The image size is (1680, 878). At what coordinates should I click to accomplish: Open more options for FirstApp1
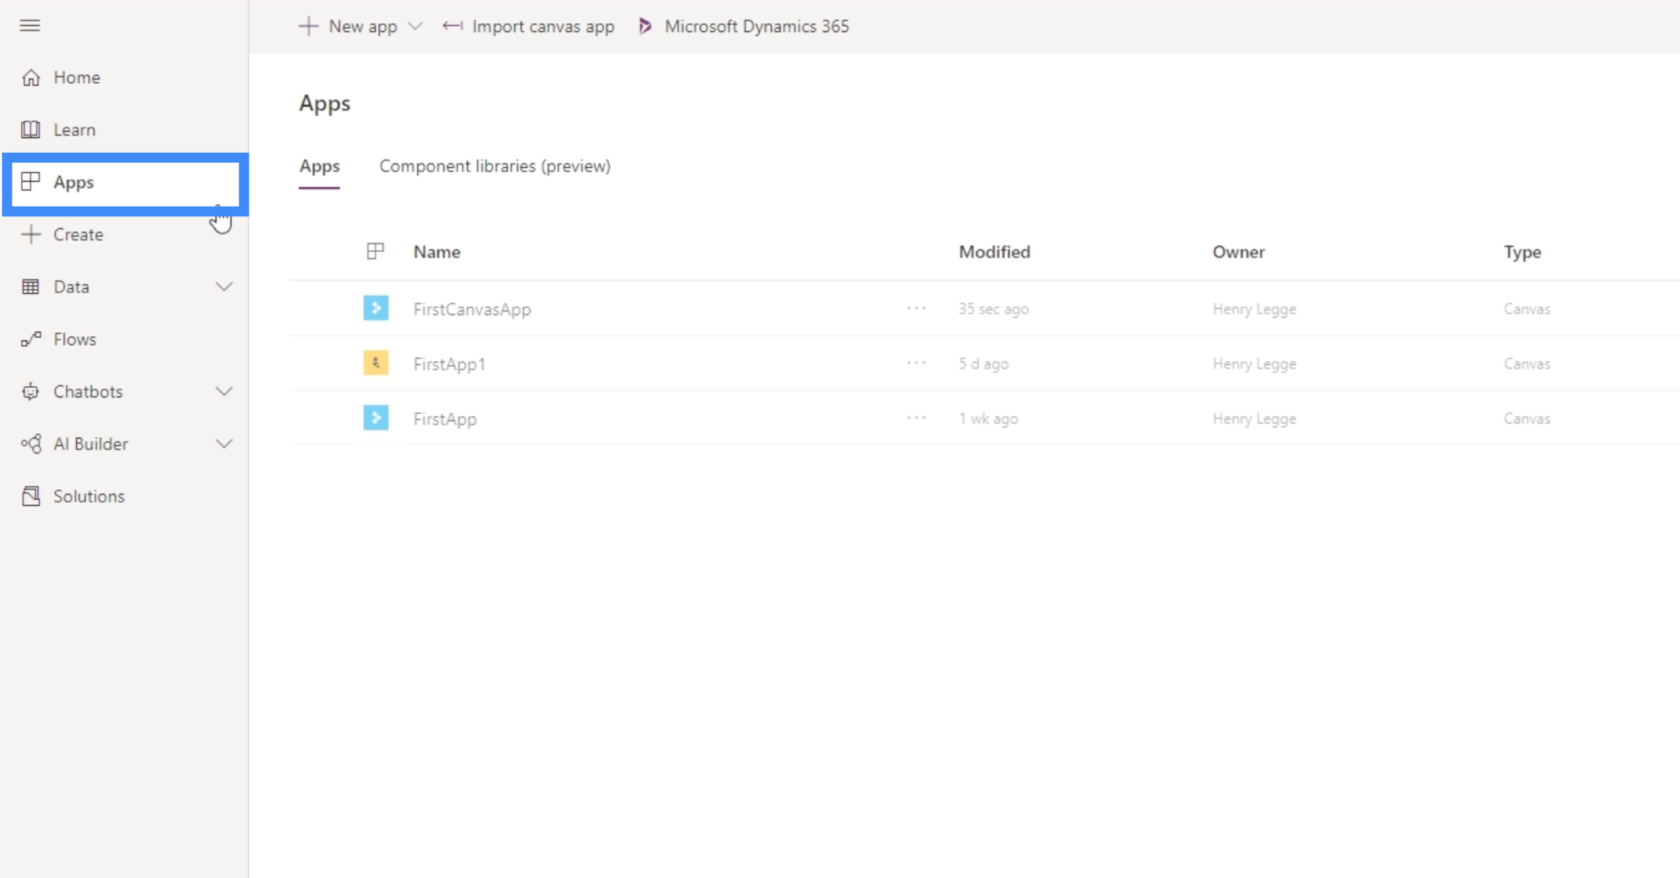916,363
